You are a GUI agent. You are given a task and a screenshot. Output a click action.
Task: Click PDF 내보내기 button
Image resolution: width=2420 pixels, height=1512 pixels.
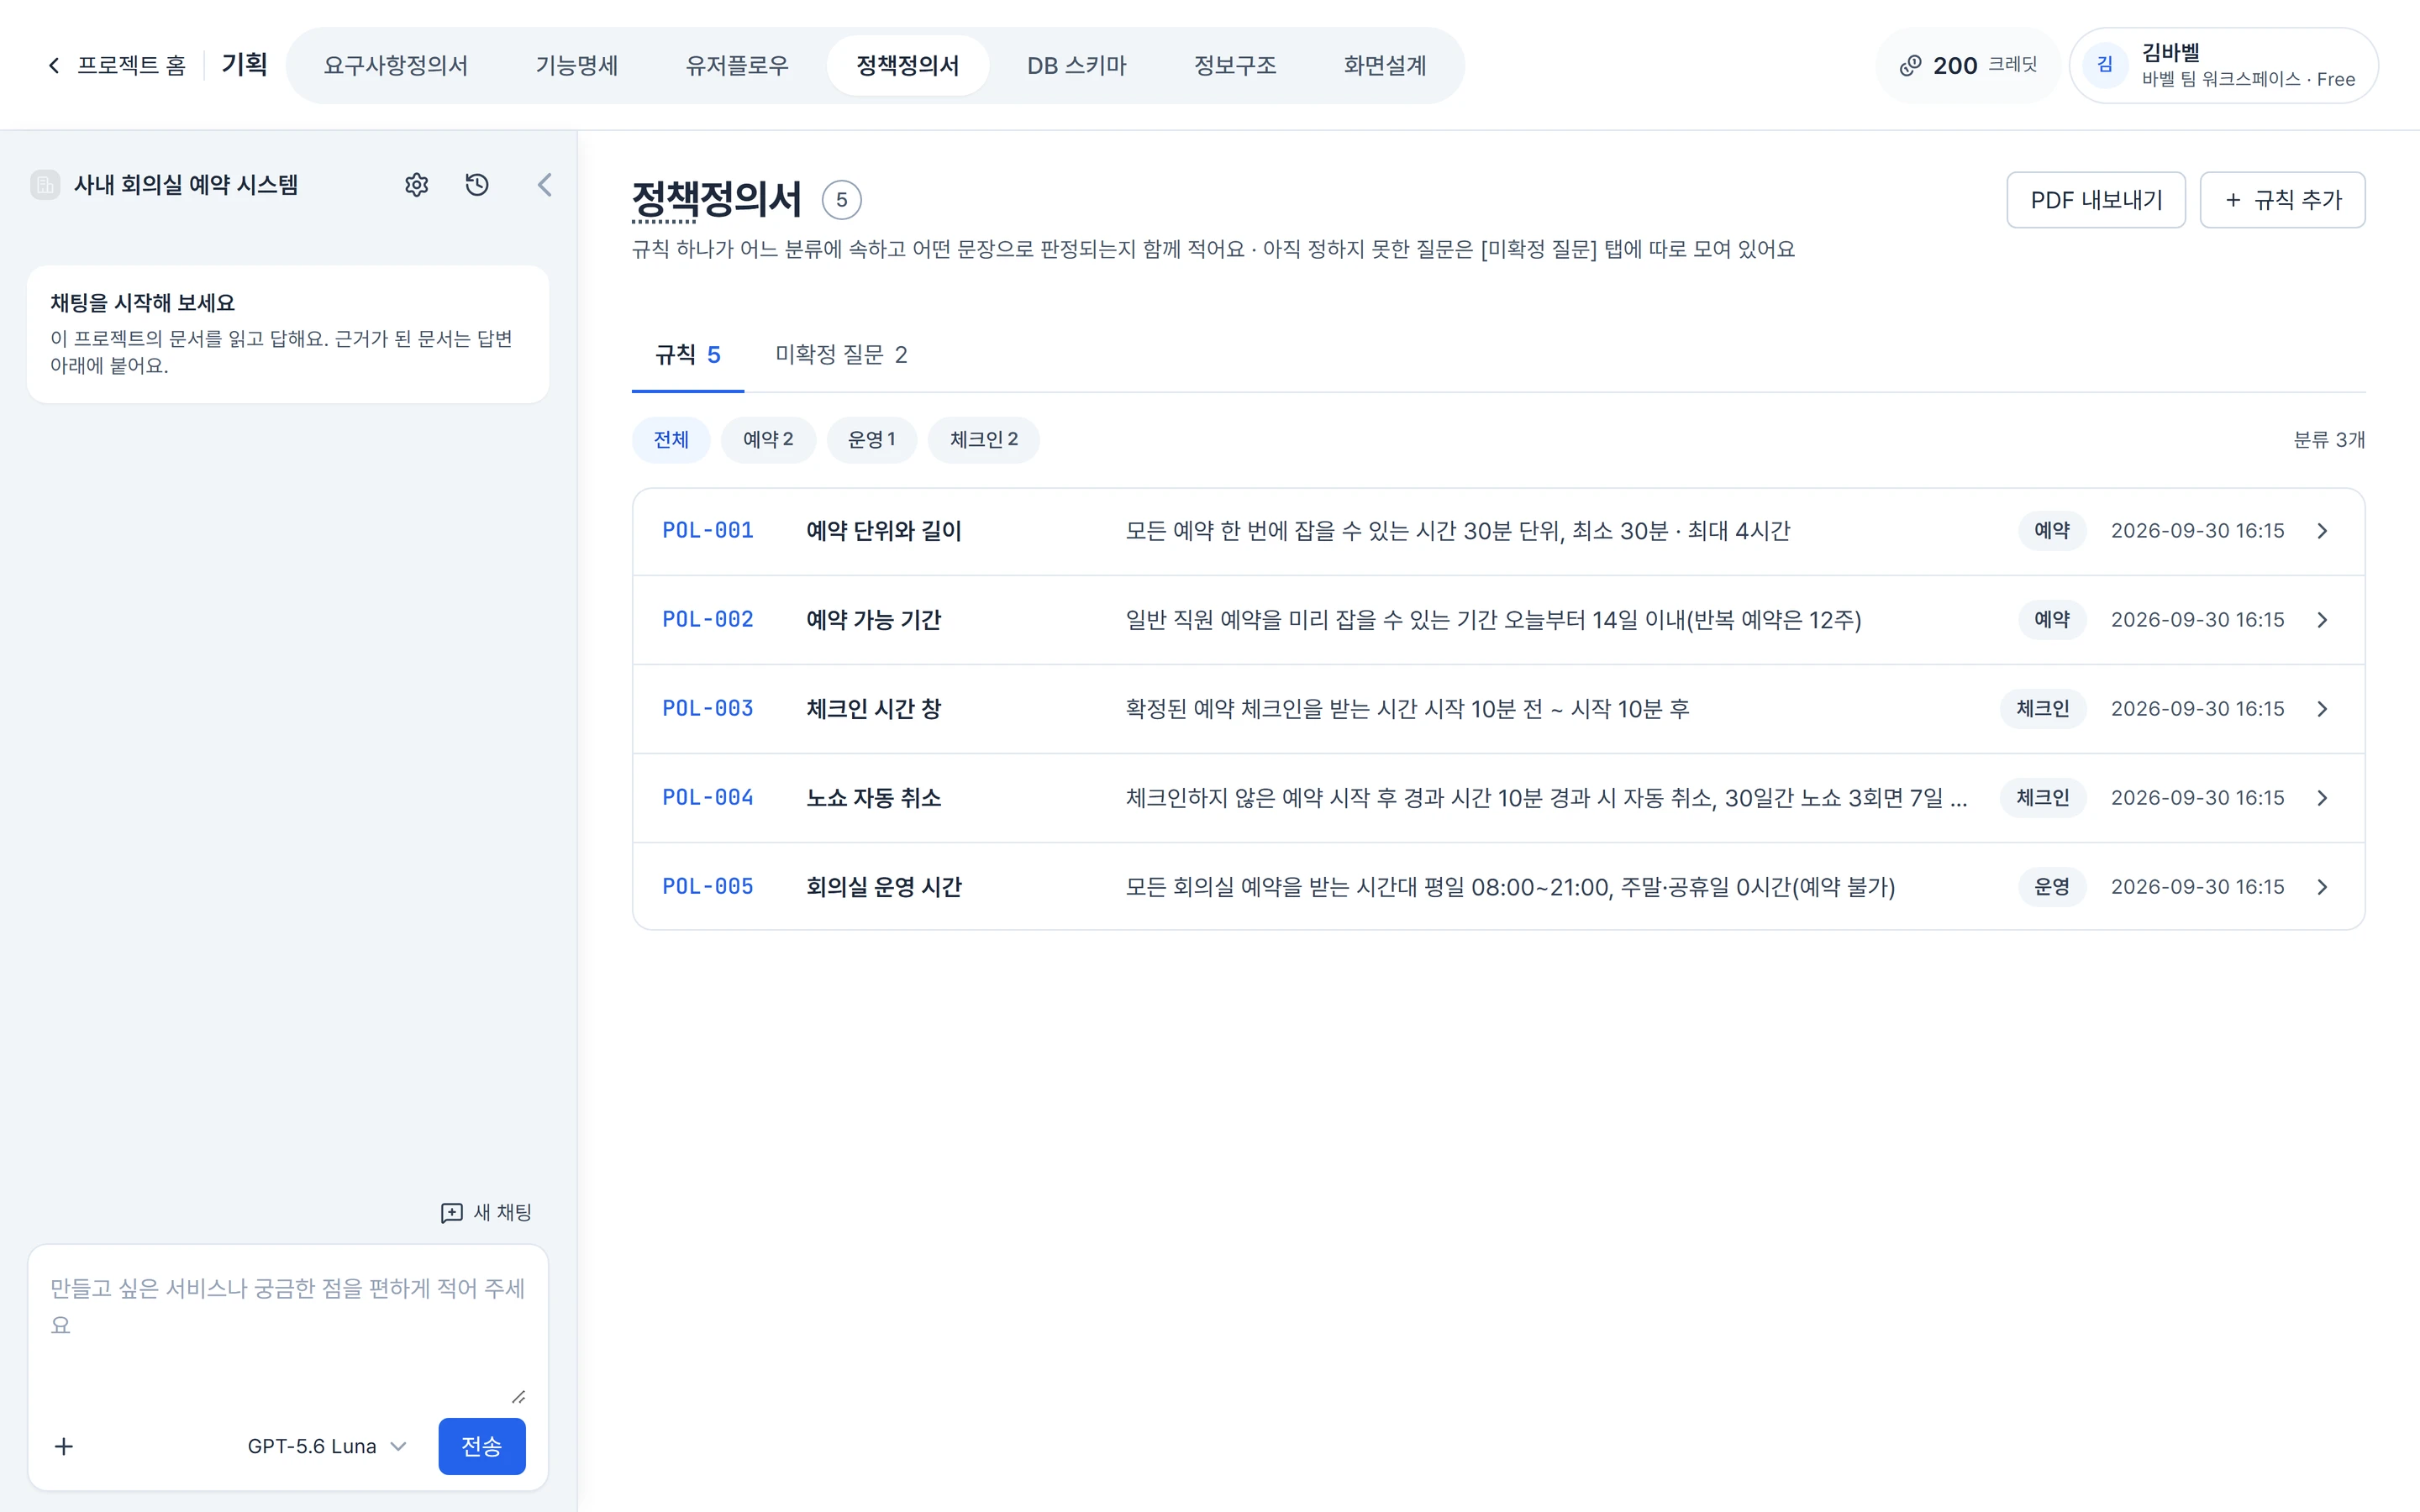2096,200
